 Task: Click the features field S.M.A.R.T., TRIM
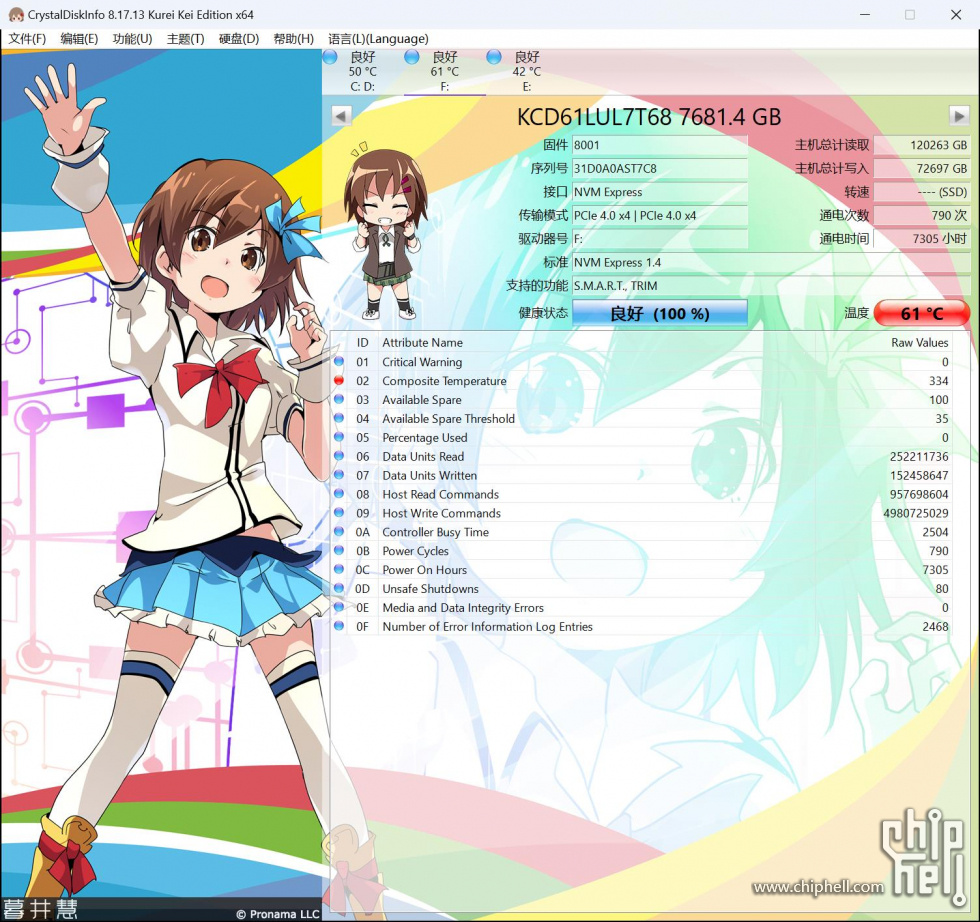point(771,286)
